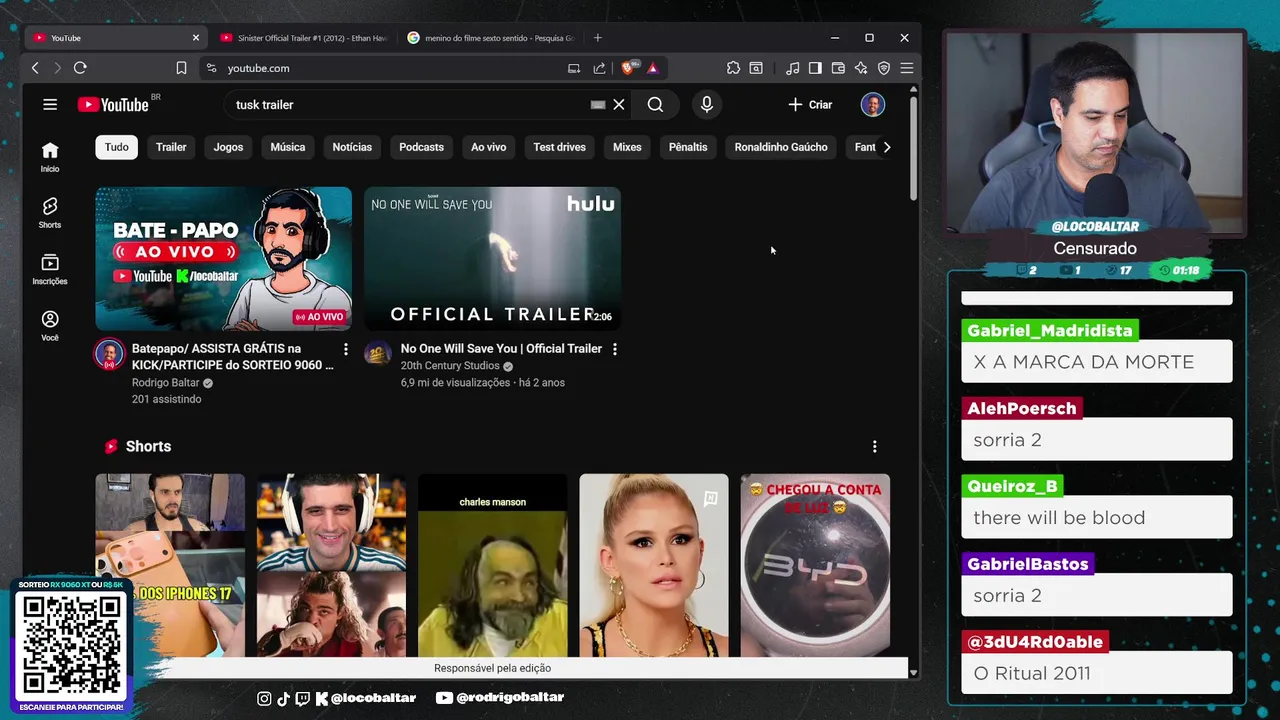Select the Notícias filter chip
The image size is (1280, 720).
point(352,147)
